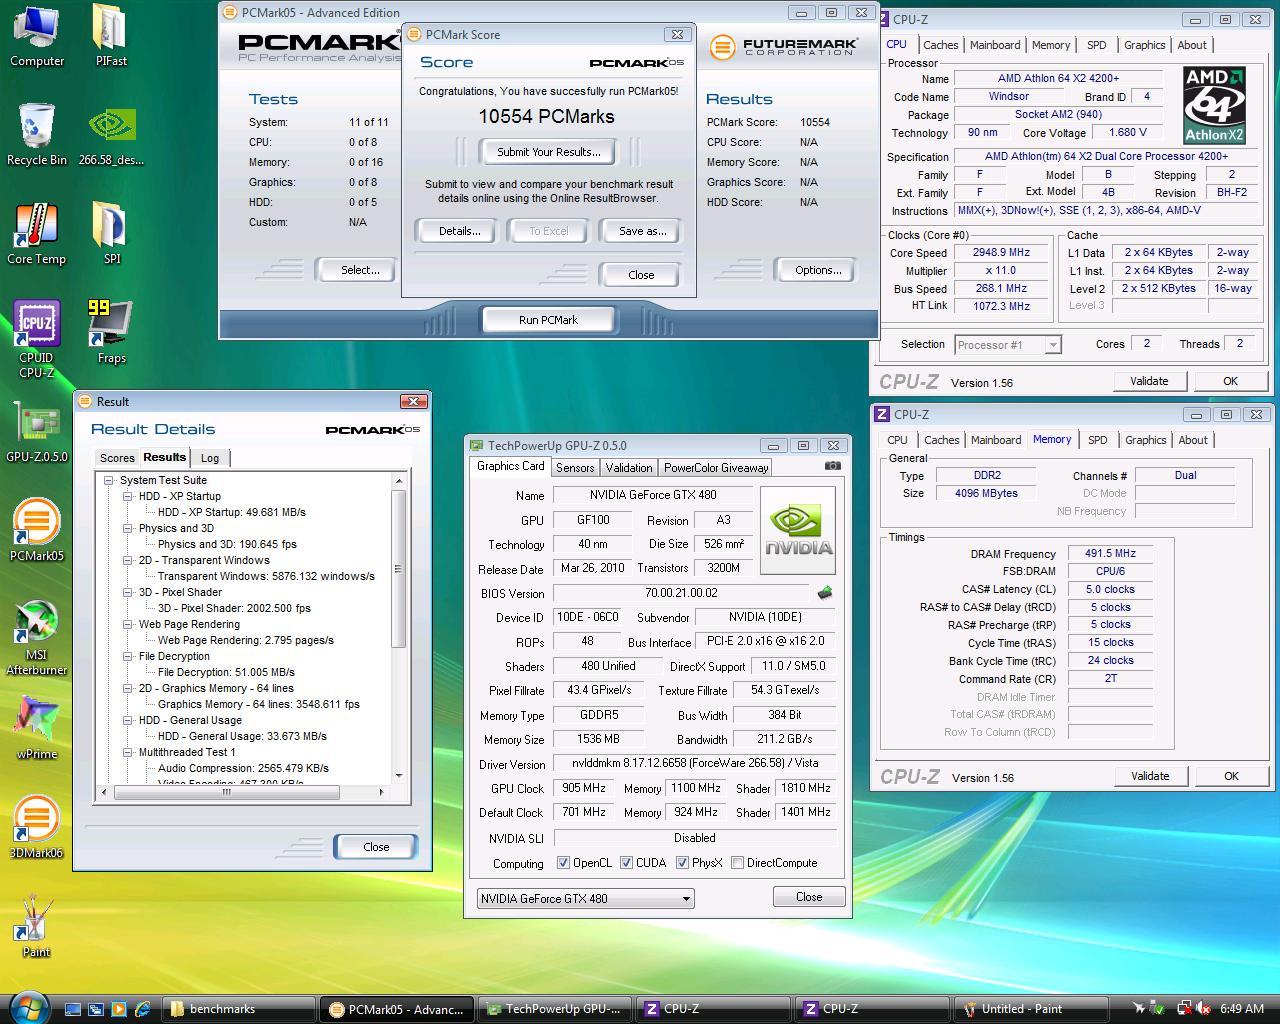The width and height of the screenshot is (1280, 1024).
Task: Launch the GPU-Z.0.5.0 desktop icon
Action: (x=37, y=432)
